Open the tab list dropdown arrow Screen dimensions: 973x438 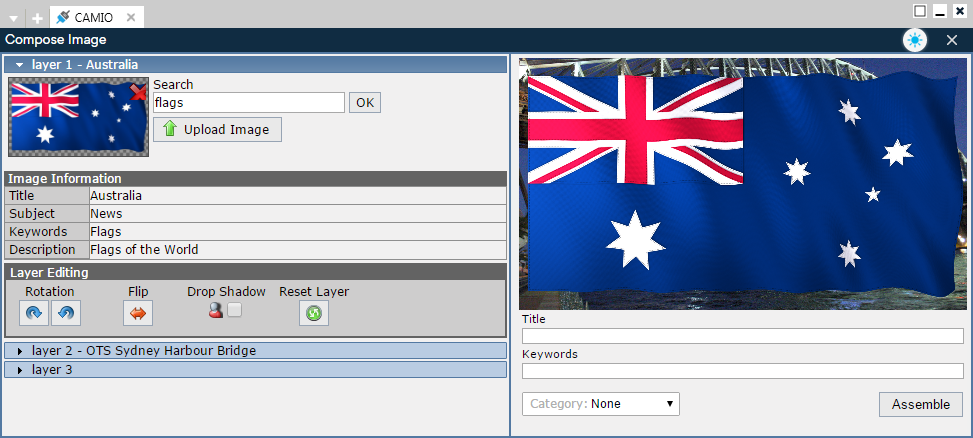pyautogui.click(x=14, y=18)
